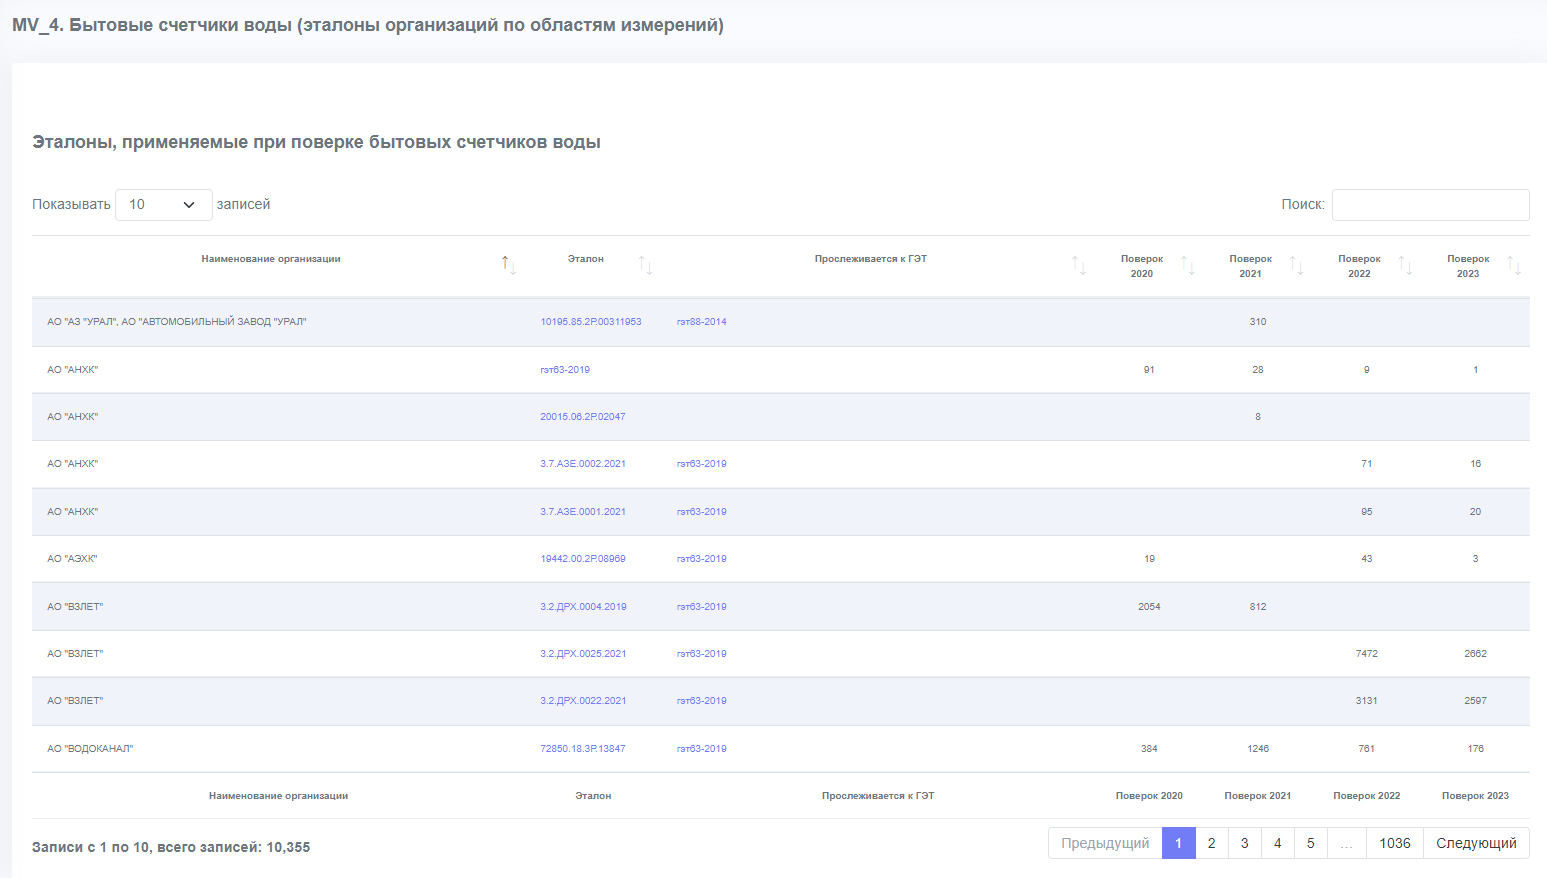Click the Поиск search input field

1430,204
